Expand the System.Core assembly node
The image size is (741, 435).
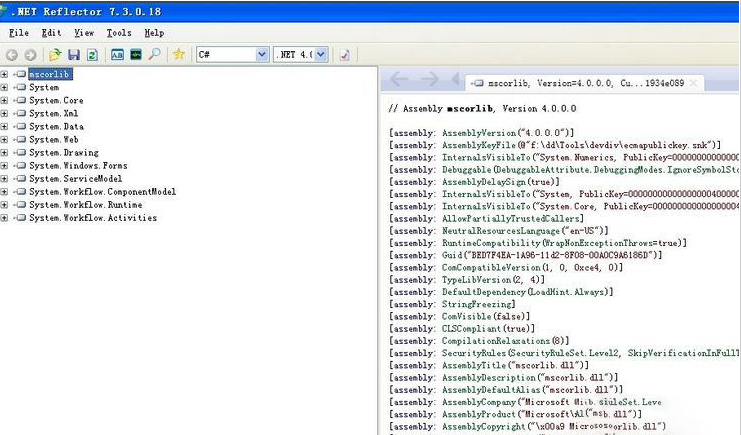5,101
